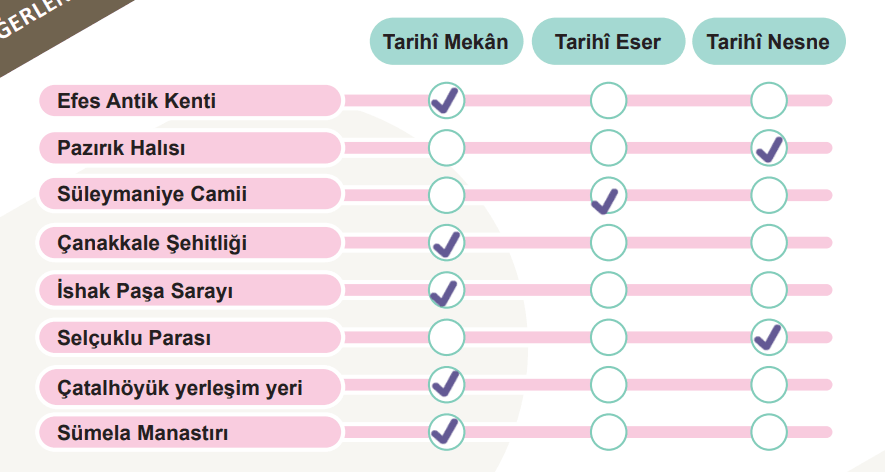This screenshot has width=885, height=472.
Task: Click the Tarihî Eser column header
Action: [608, 43]
